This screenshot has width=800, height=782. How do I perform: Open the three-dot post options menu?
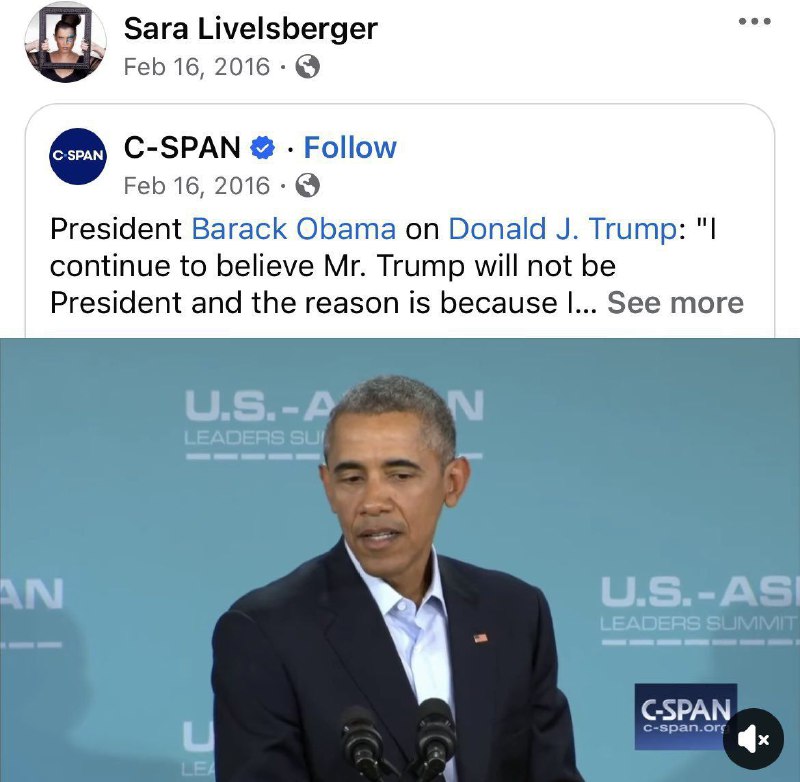[x=755, y=21]
